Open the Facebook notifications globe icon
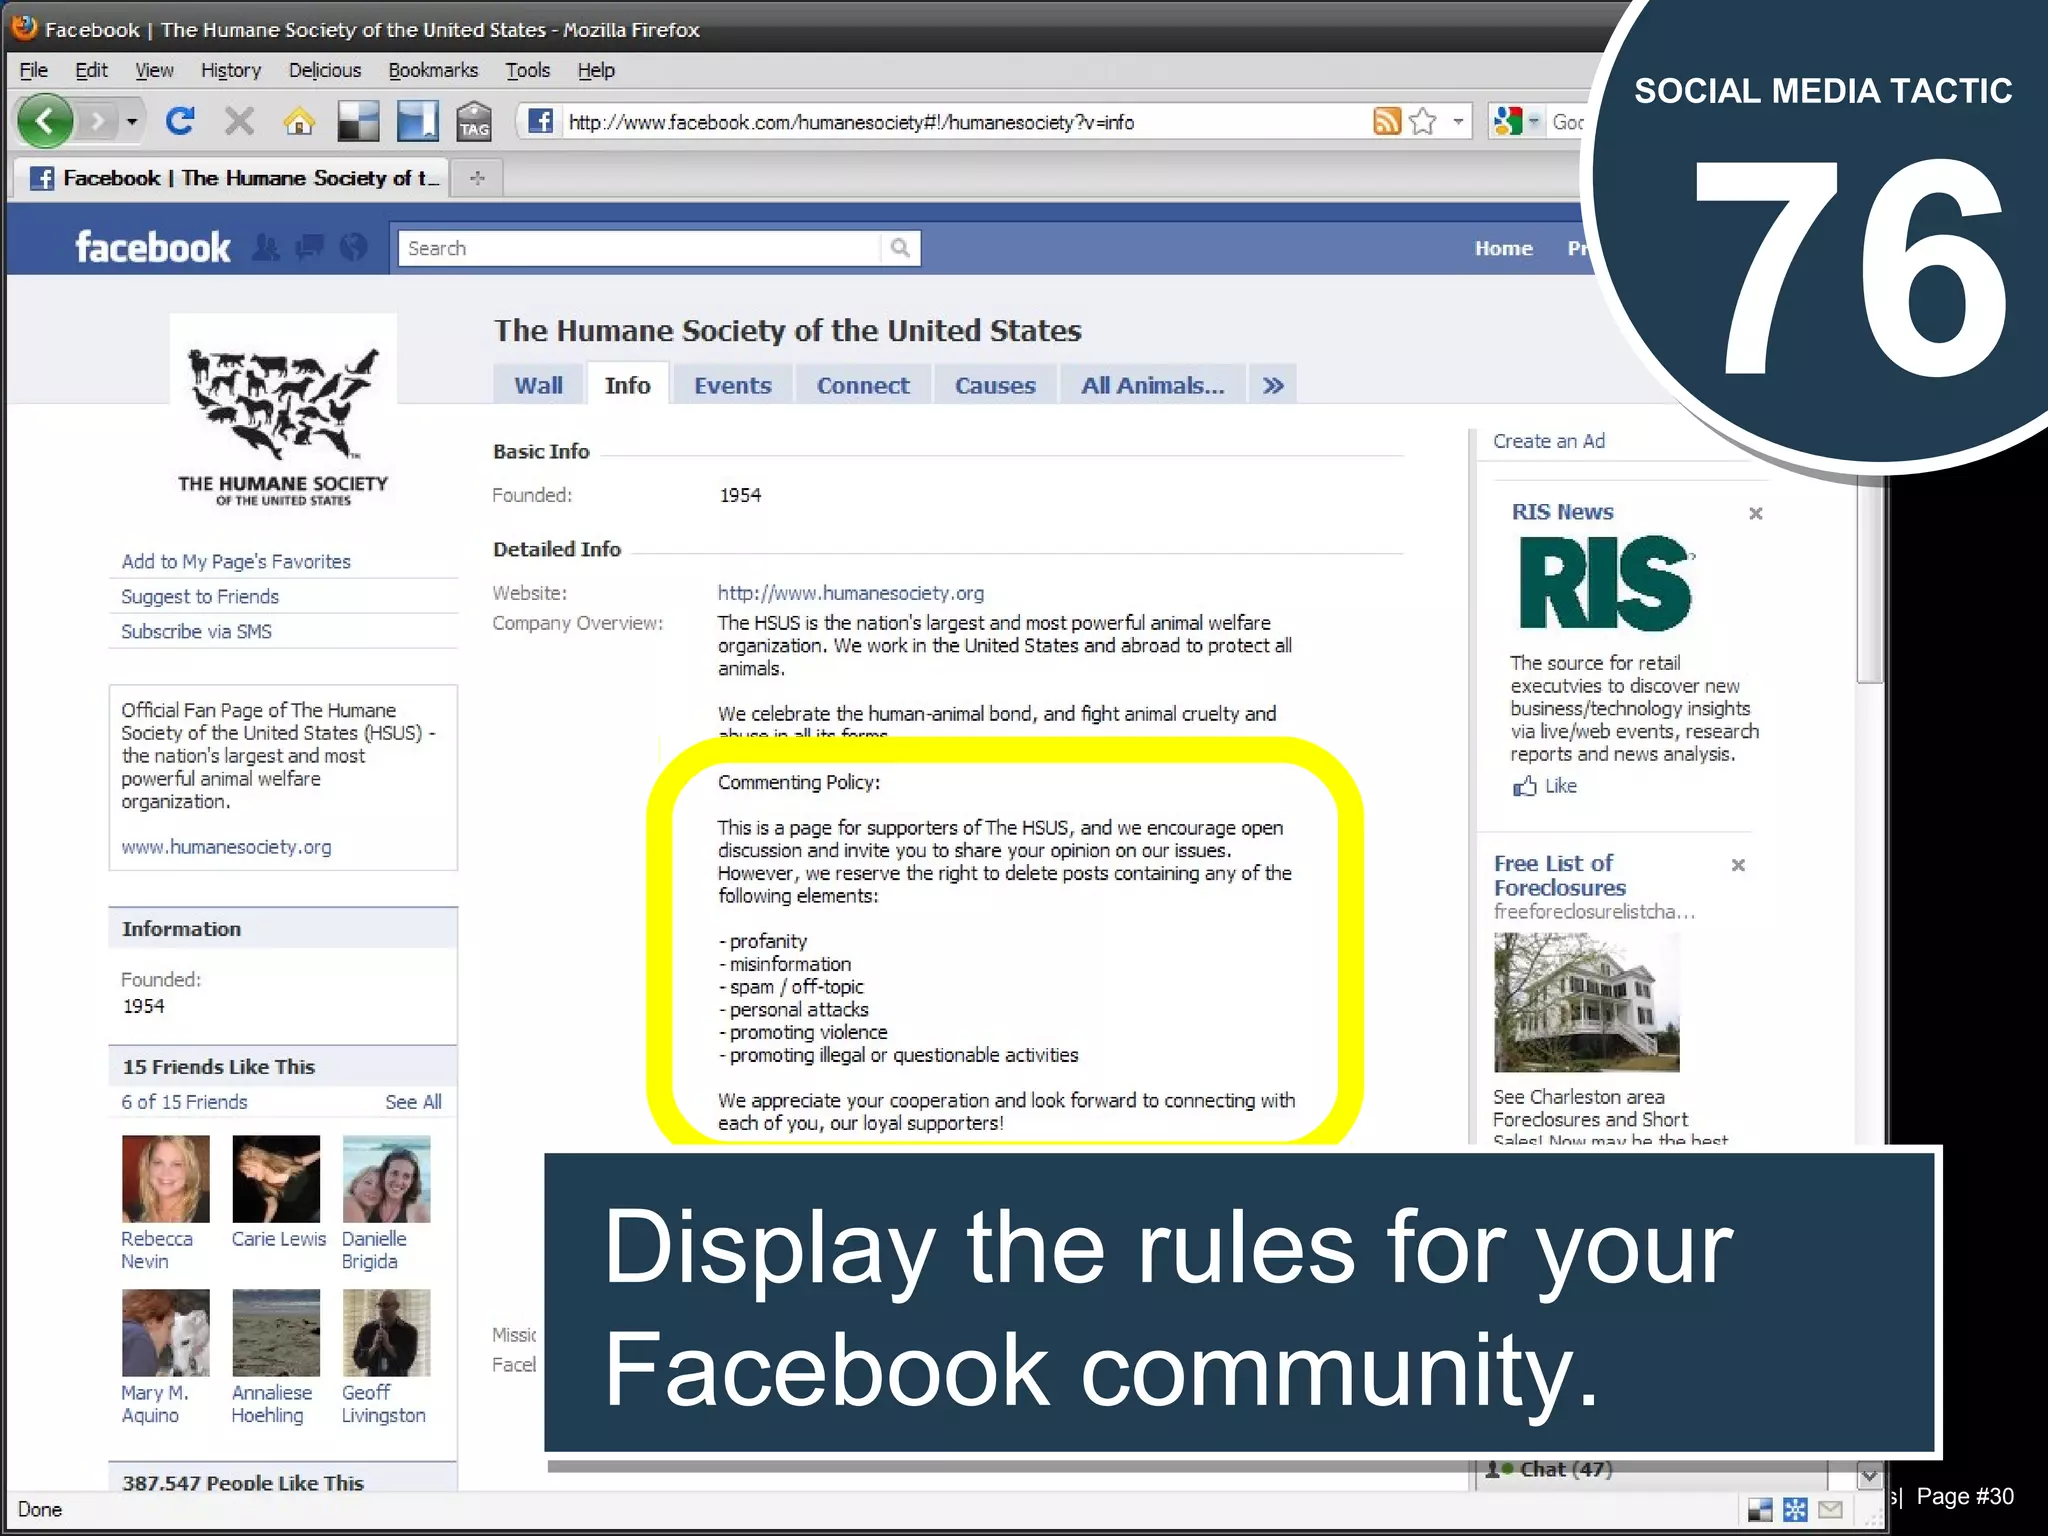The height and width of the screenshot is (1536, 2048). click(354, 247)
